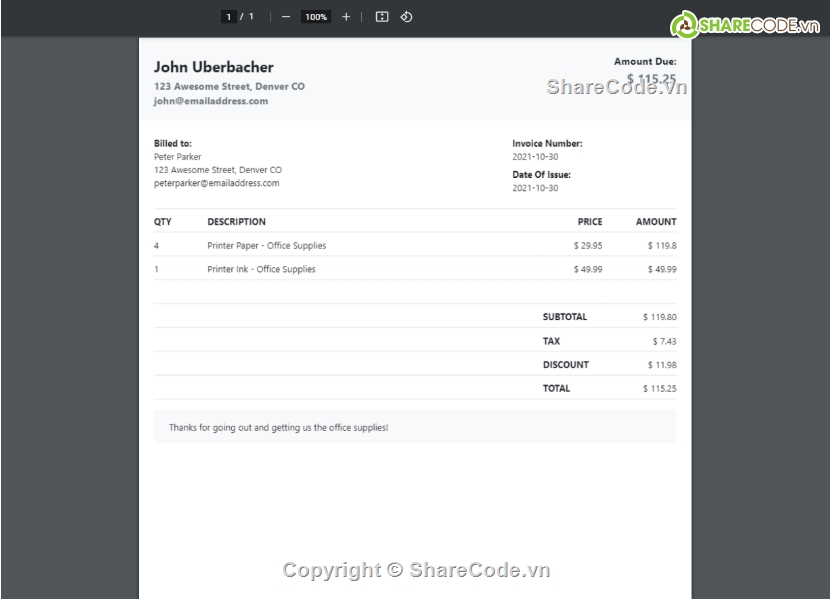
Task: Click the Date Of Issue label
Action: 541,175
